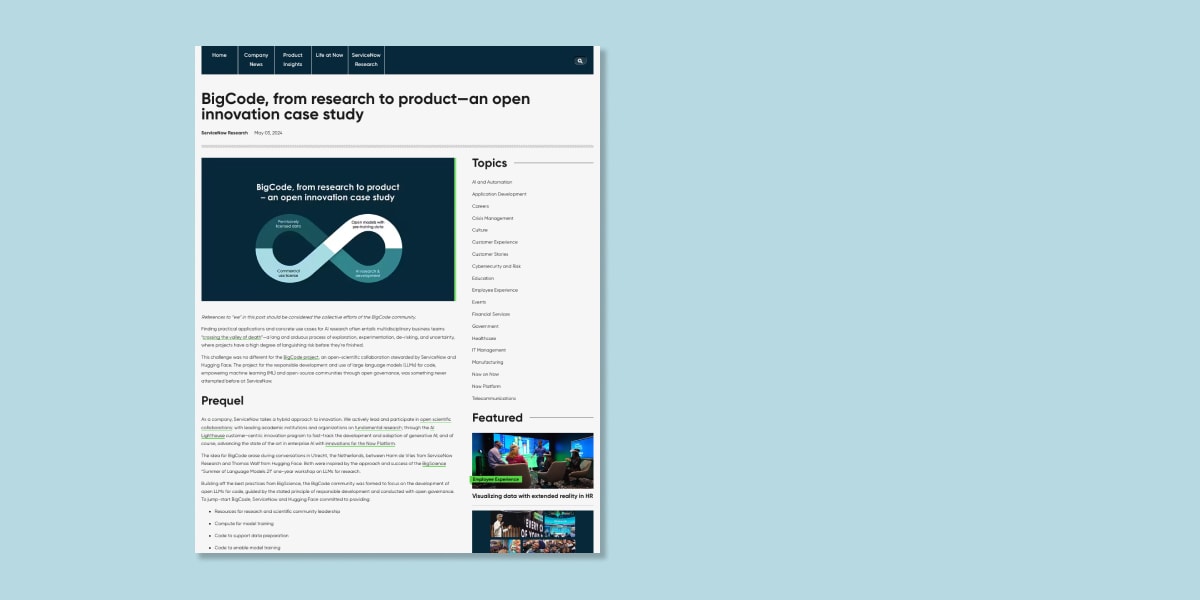The height and width of the screenshot is (600, 1200).
Task: Click the "Compute for model training" bullet
Action: click(242, 523)
